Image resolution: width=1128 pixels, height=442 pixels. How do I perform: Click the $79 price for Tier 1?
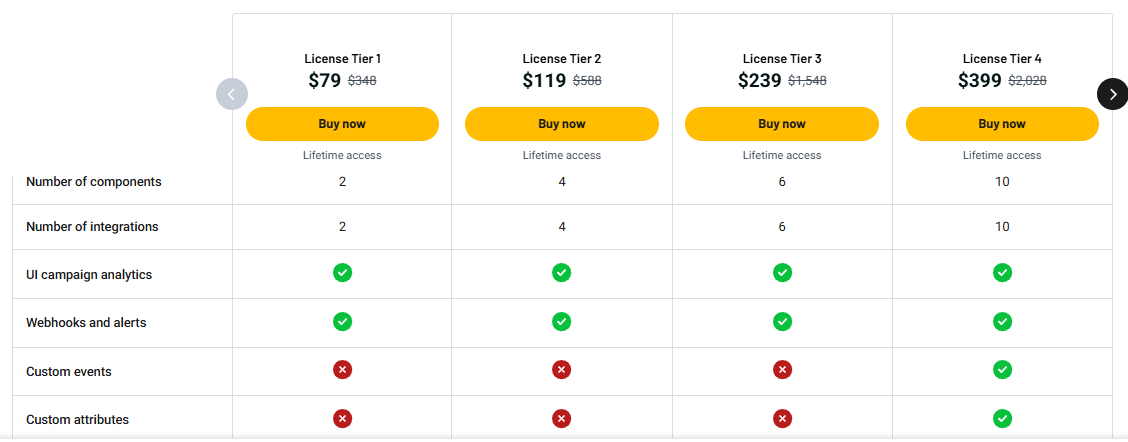tap(325, 81)
